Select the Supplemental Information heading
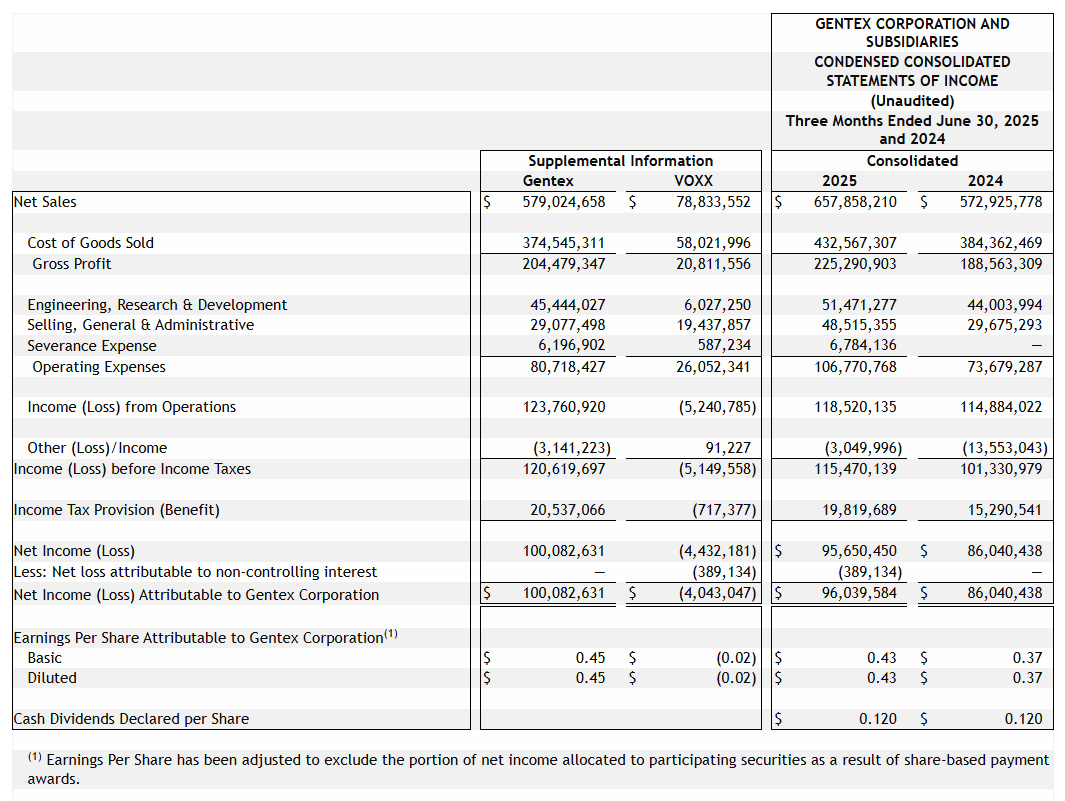This screenshot has height=801, width=1065. pos(620,161)
